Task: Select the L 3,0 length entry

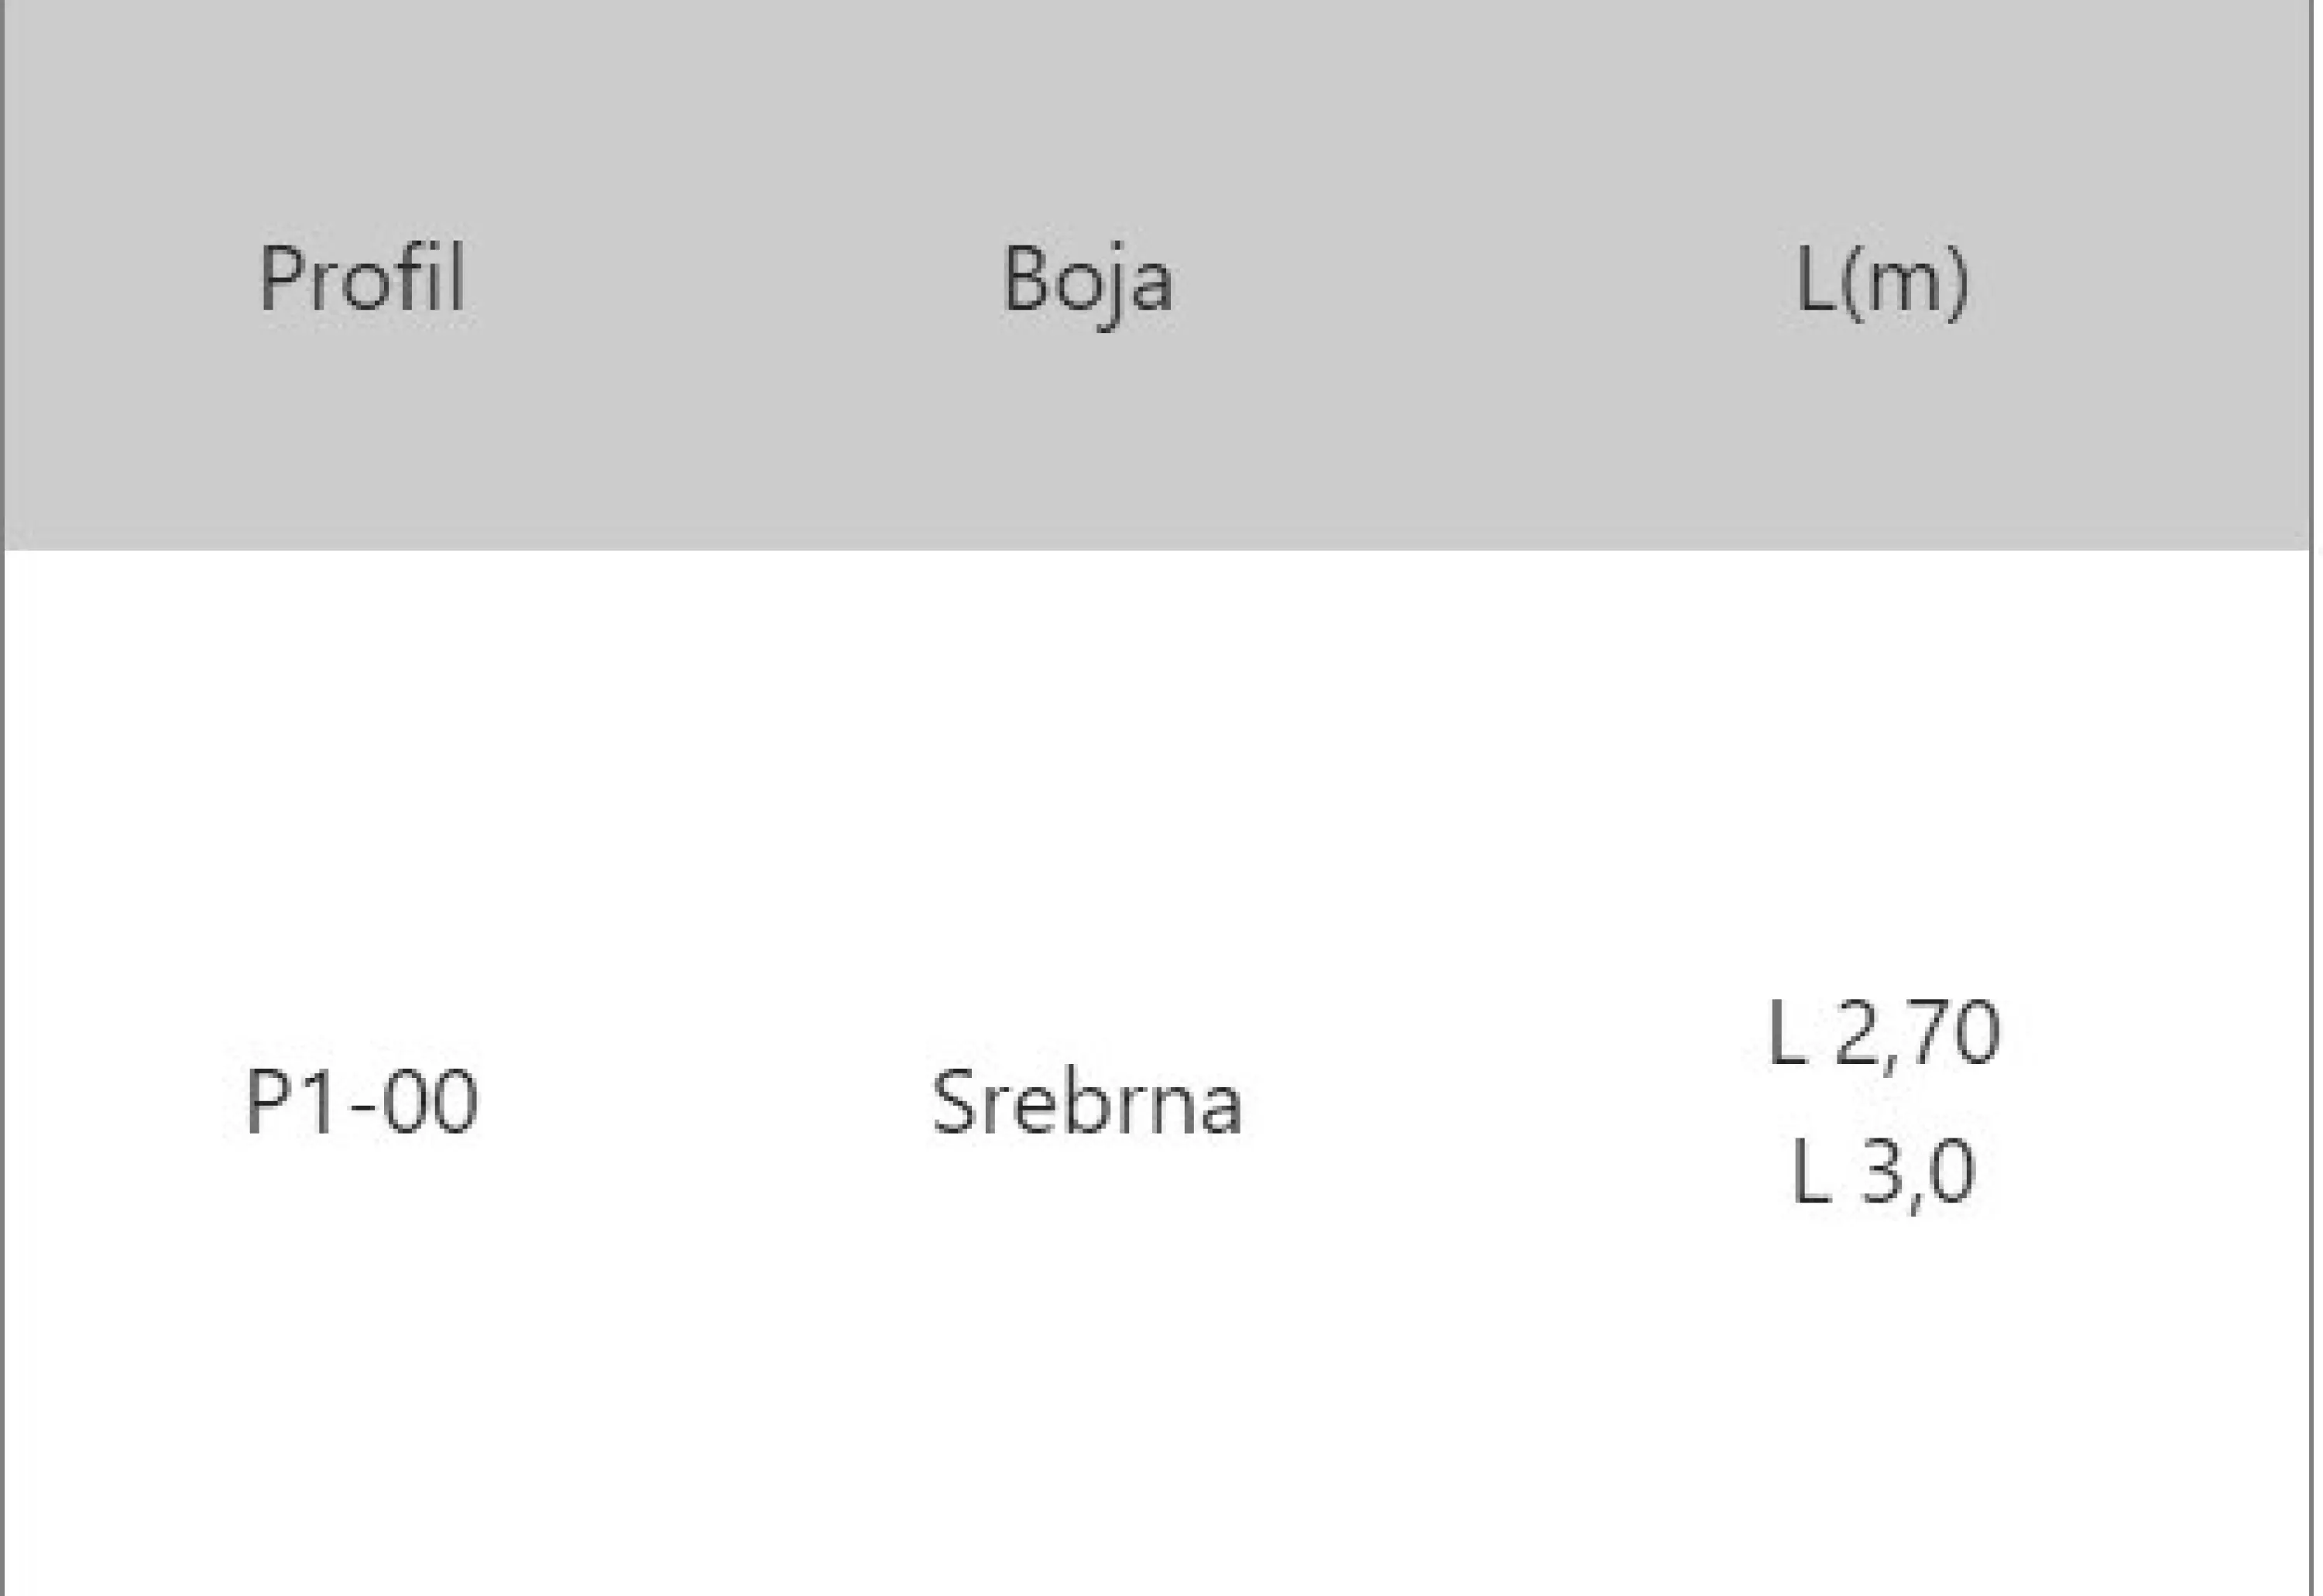Action: coord(1883,1172)
